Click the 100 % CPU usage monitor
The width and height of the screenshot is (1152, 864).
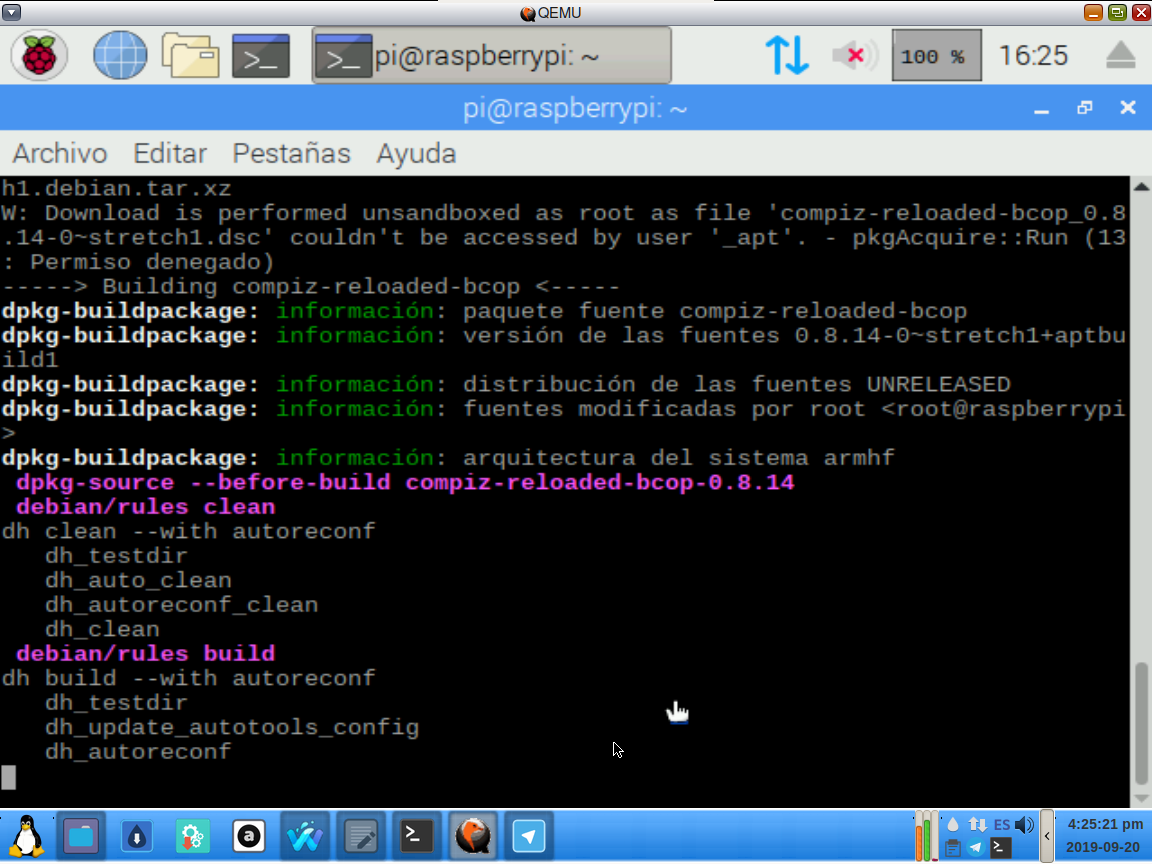pos(936,55)
